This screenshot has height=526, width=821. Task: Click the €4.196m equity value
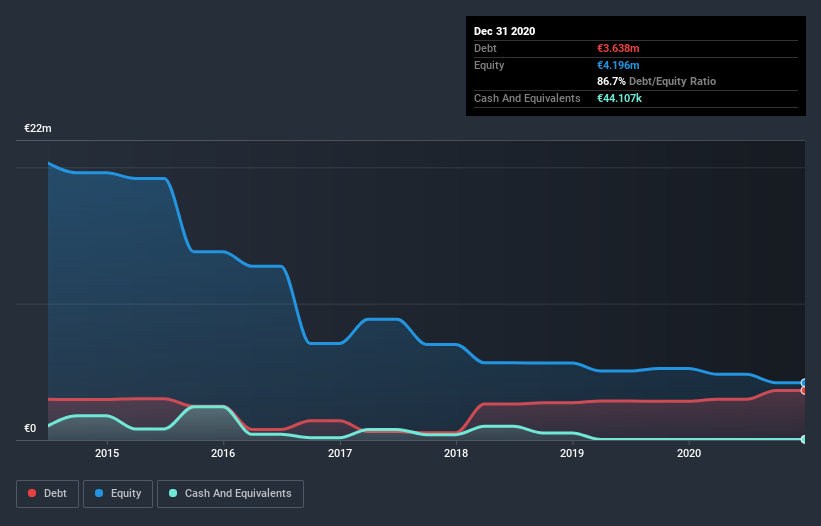(618, 65)
